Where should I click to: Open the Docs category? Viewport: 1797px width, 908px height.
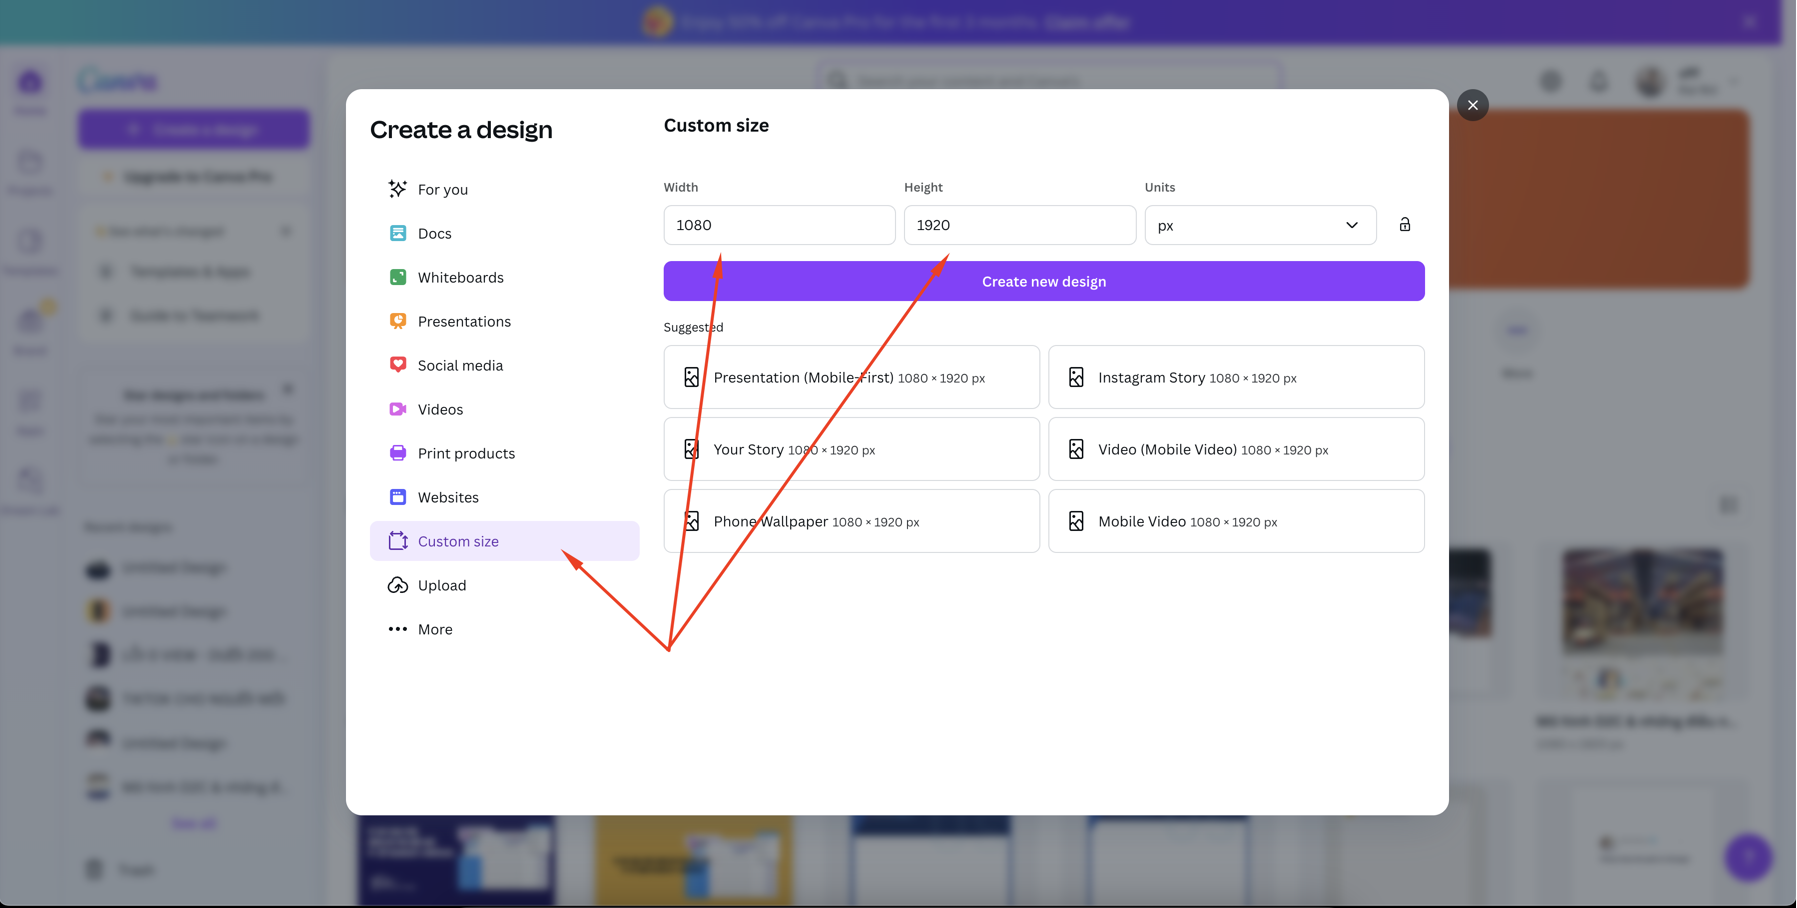coord(504,233)
